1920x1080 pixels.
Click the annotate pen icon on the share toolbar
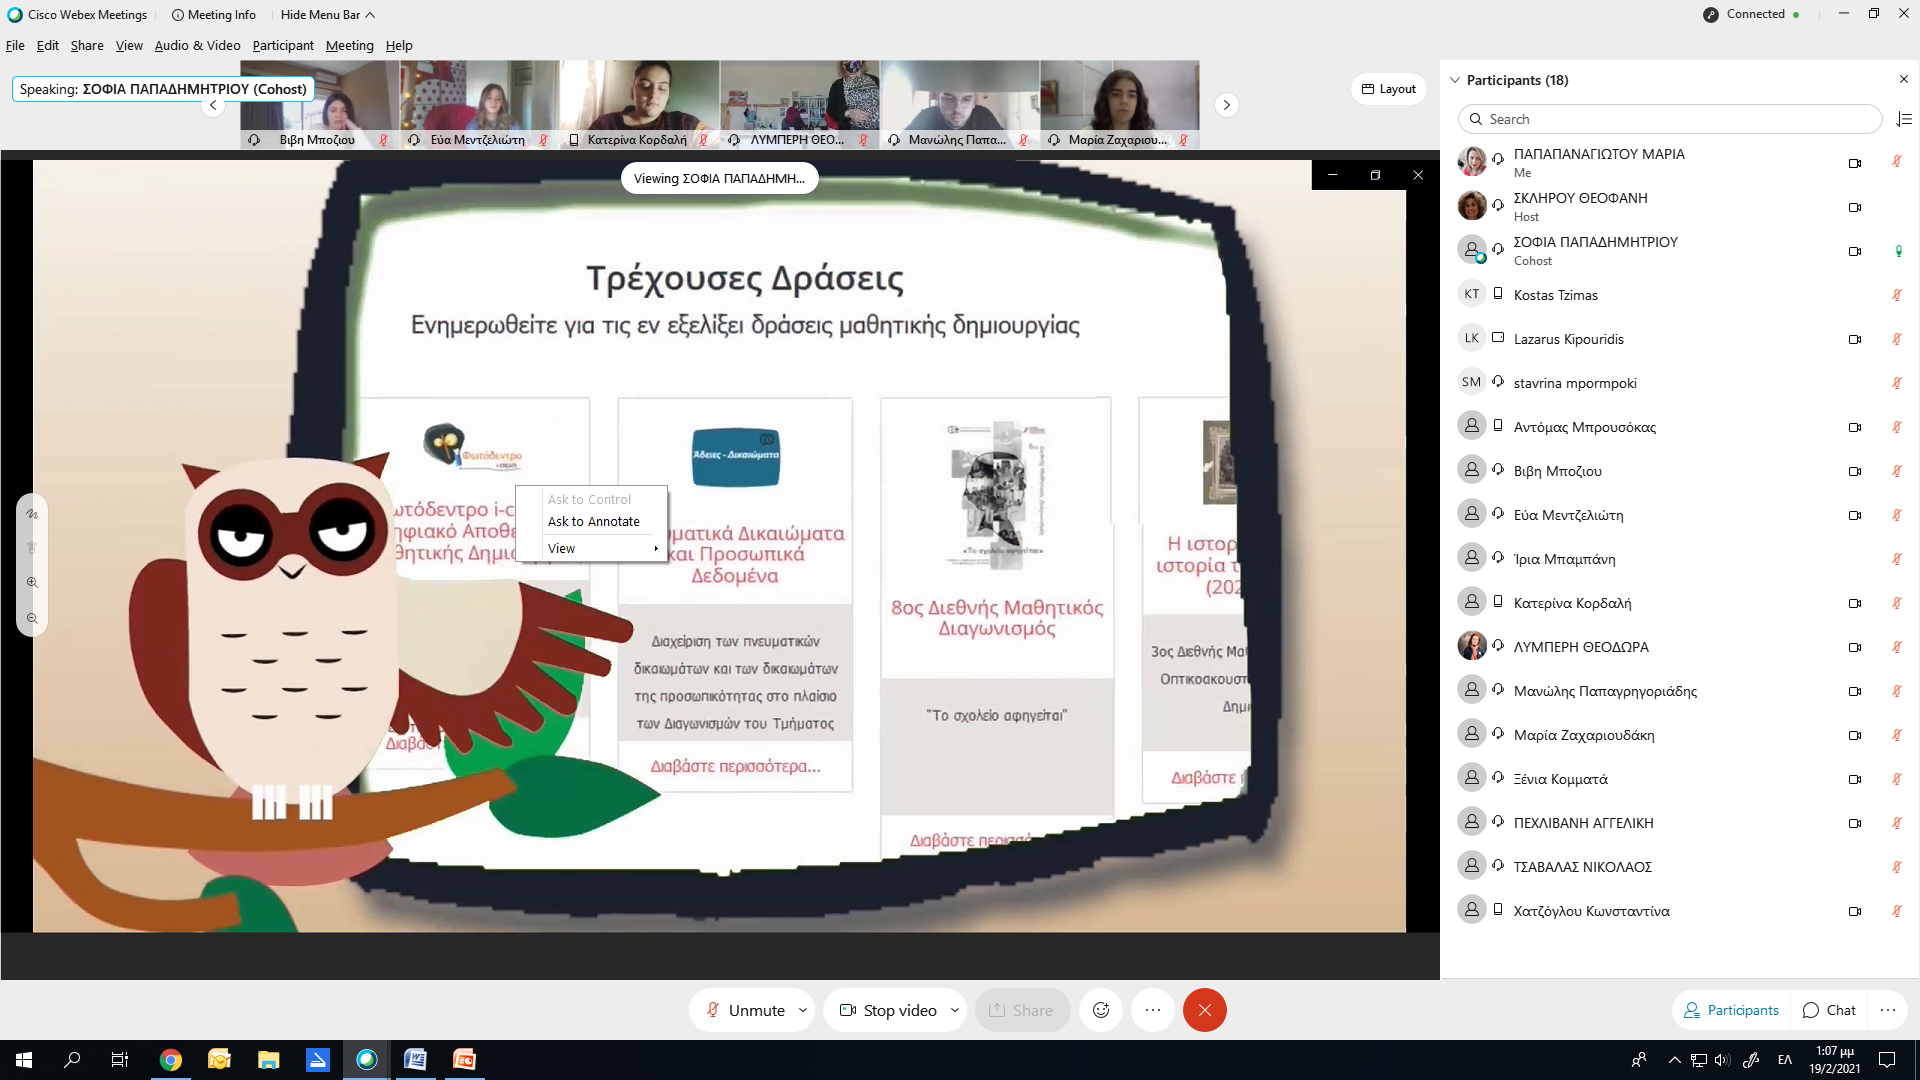click(x=32, y=514)
